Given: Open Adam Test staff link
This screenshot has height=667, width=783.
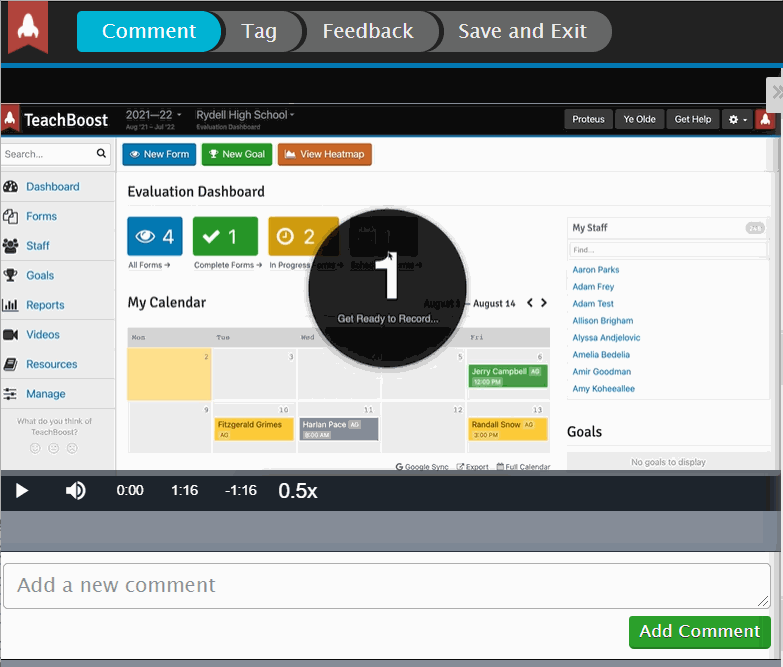Looking at the screenshot, I should click(x=593, y=304).
